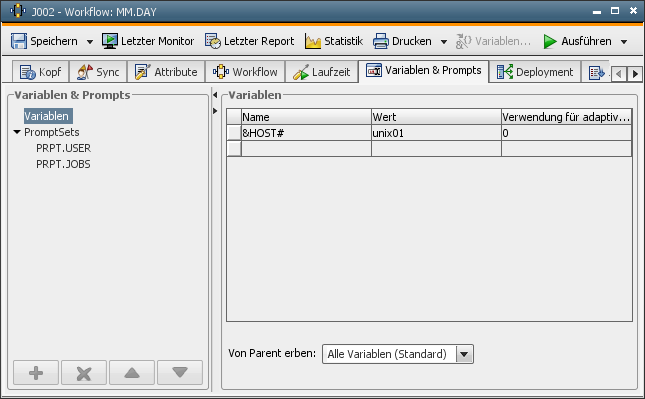Click the Attribute tab icon

(143, 72)
